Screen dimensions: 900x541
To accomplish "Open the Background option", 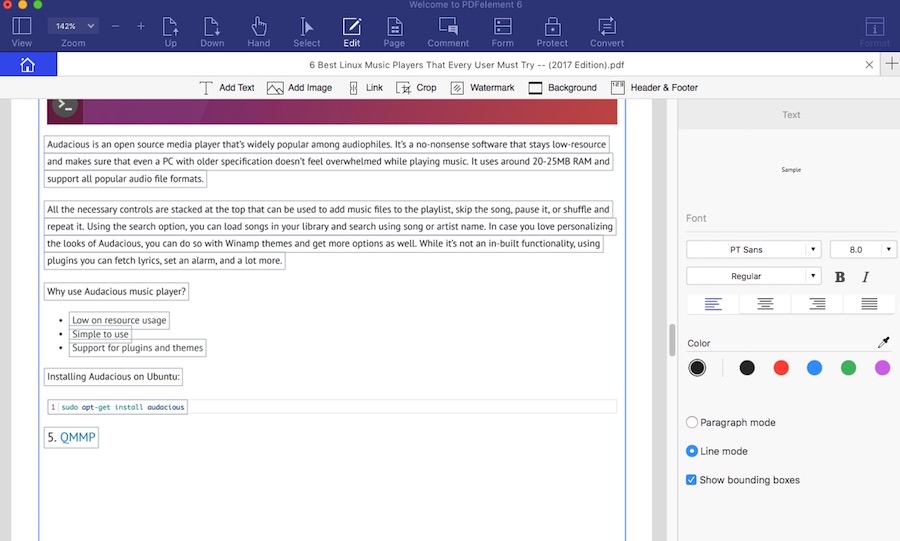I will [x=562, y=88].
